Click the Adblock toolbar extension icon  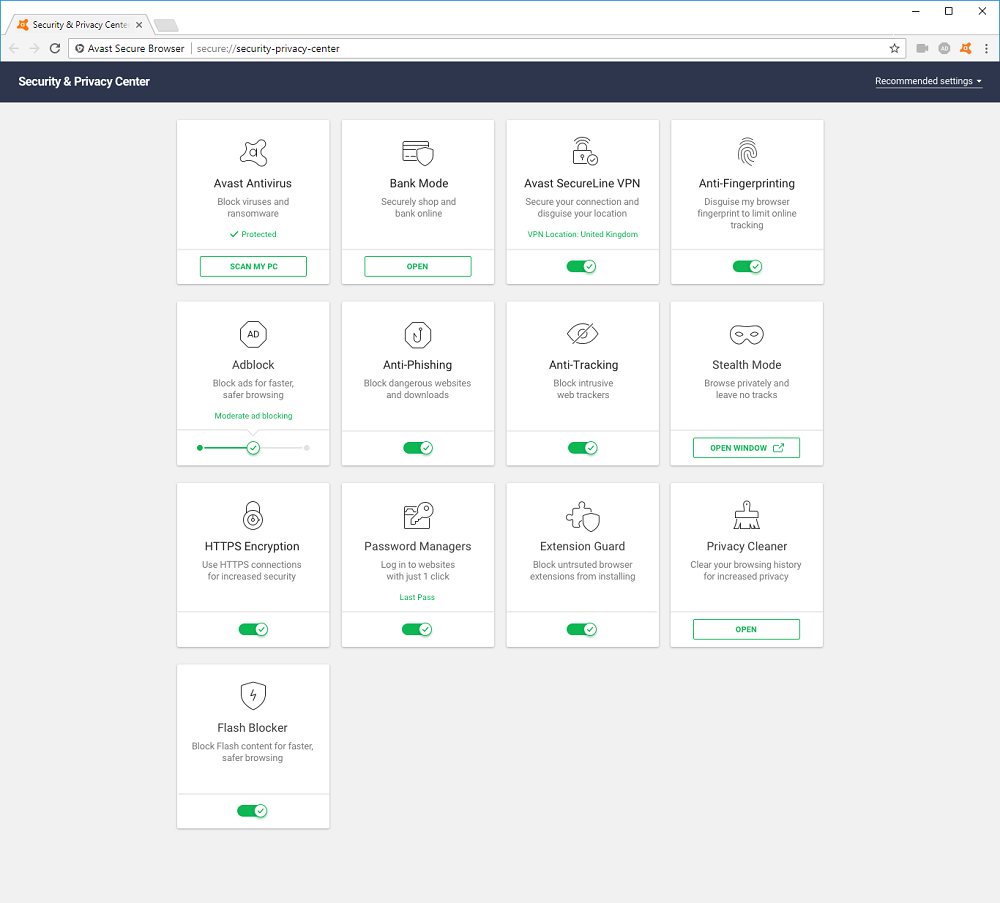[945, 48]
